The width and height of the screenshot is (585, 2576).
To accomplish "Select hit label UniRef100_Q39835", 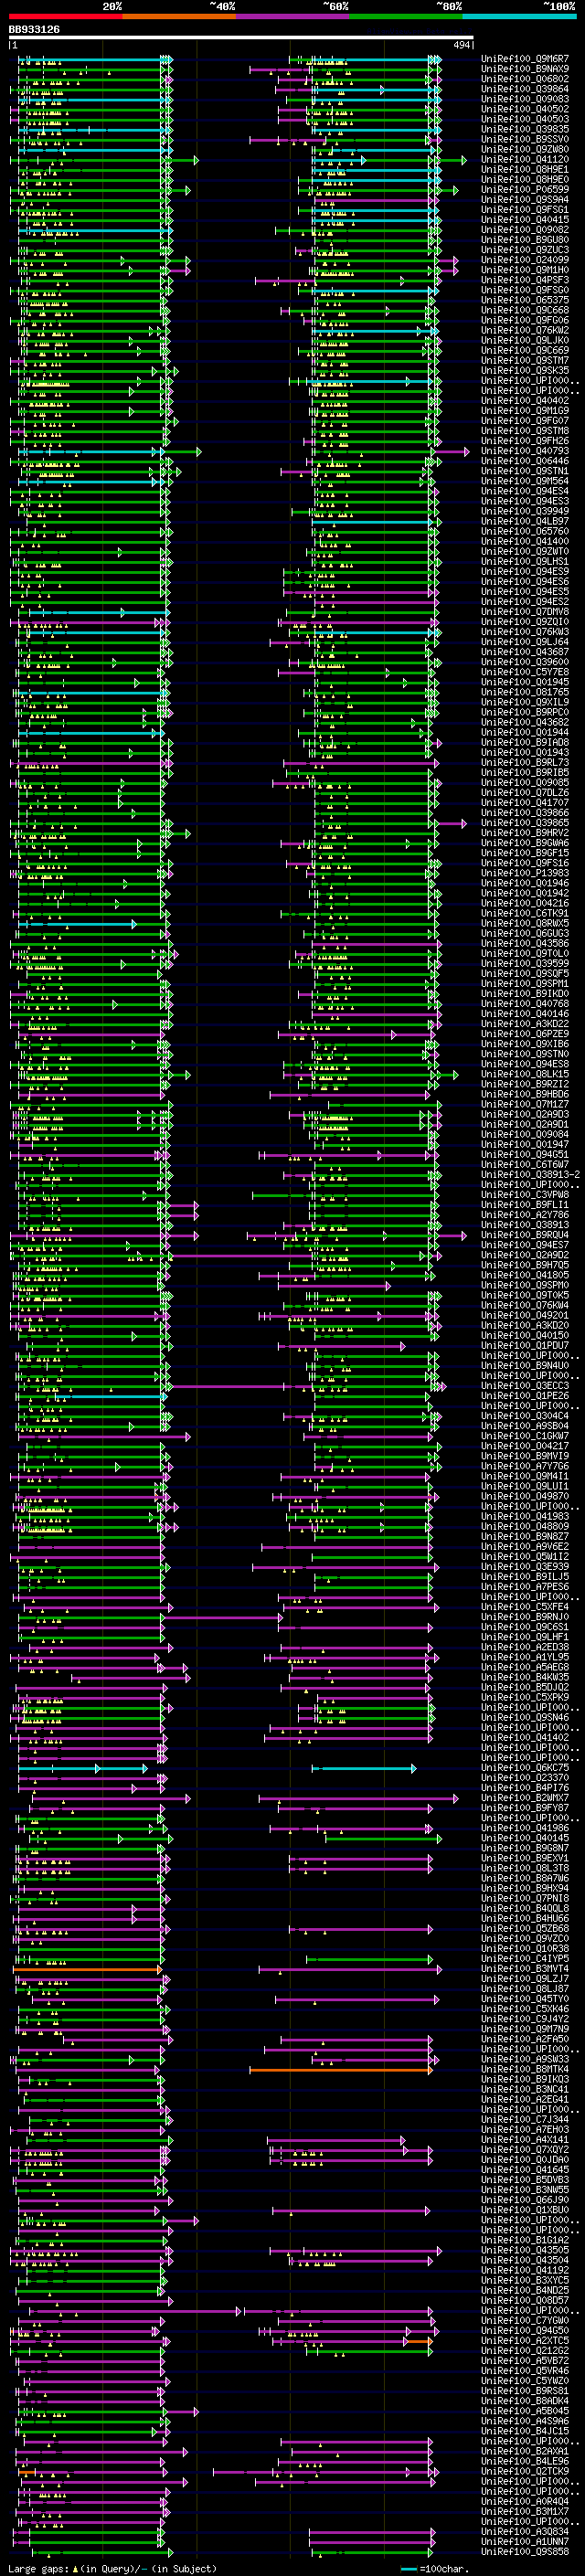I will [525, 129].
